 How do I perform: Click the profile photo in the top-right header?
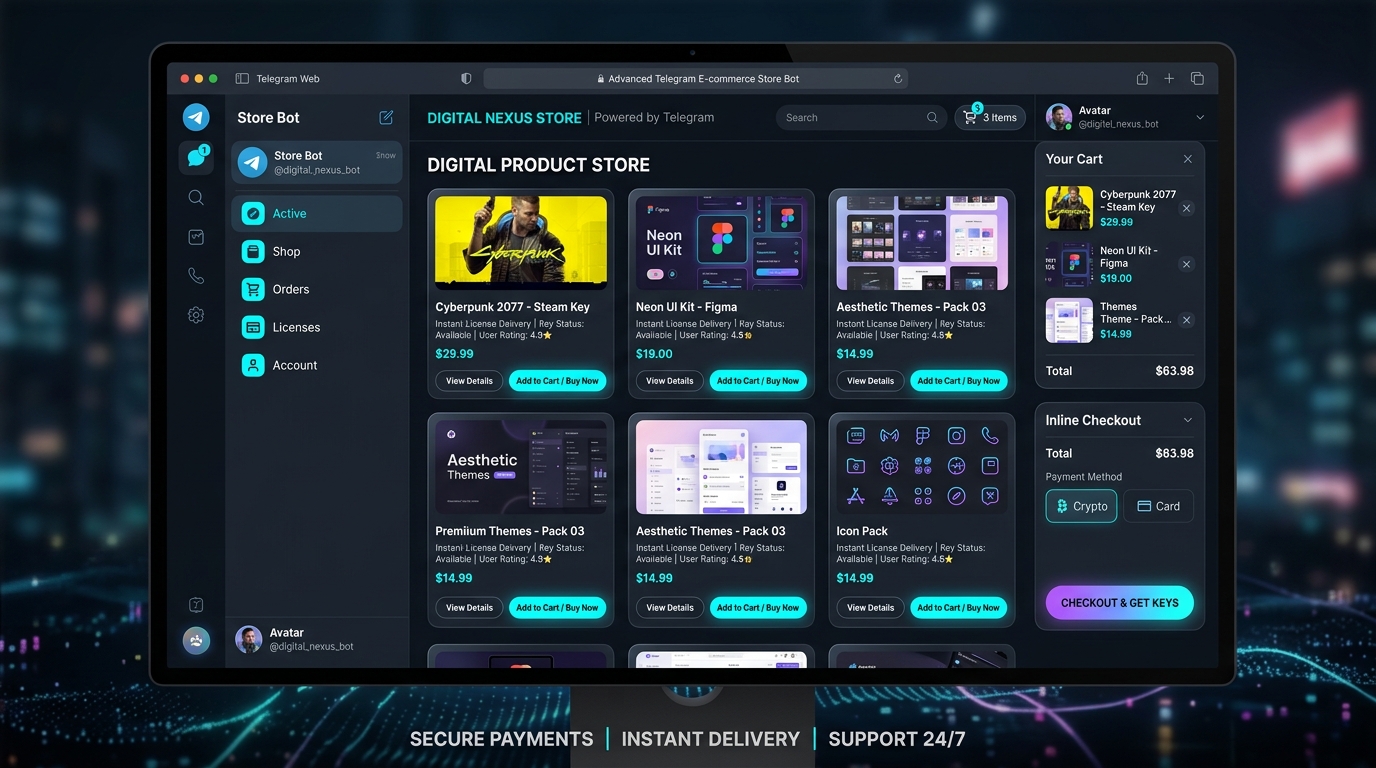click(1059, 117)
